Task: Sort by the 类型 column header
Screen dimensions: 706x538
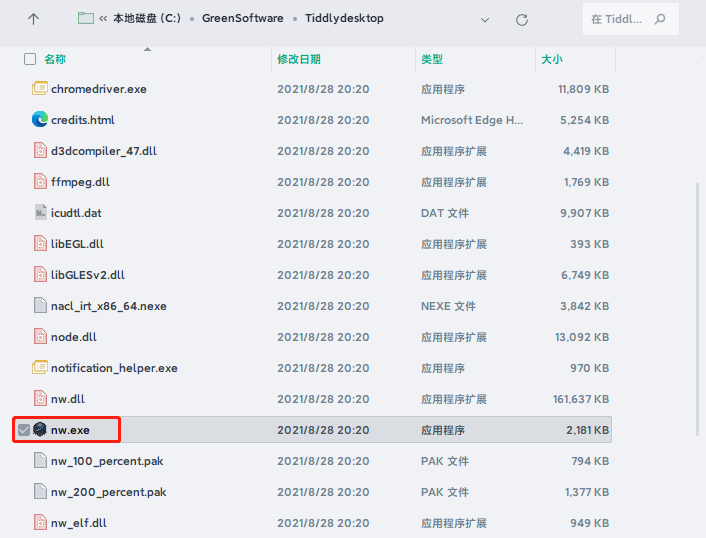Action: click(432, 59)
